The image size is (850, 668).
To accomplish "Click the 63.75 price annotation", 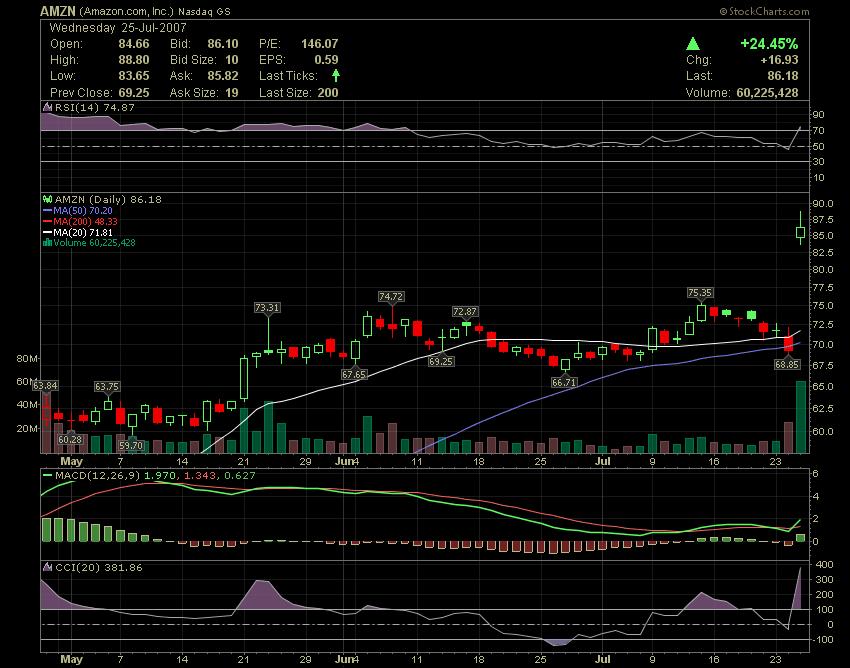I will (x=107, y=387).
